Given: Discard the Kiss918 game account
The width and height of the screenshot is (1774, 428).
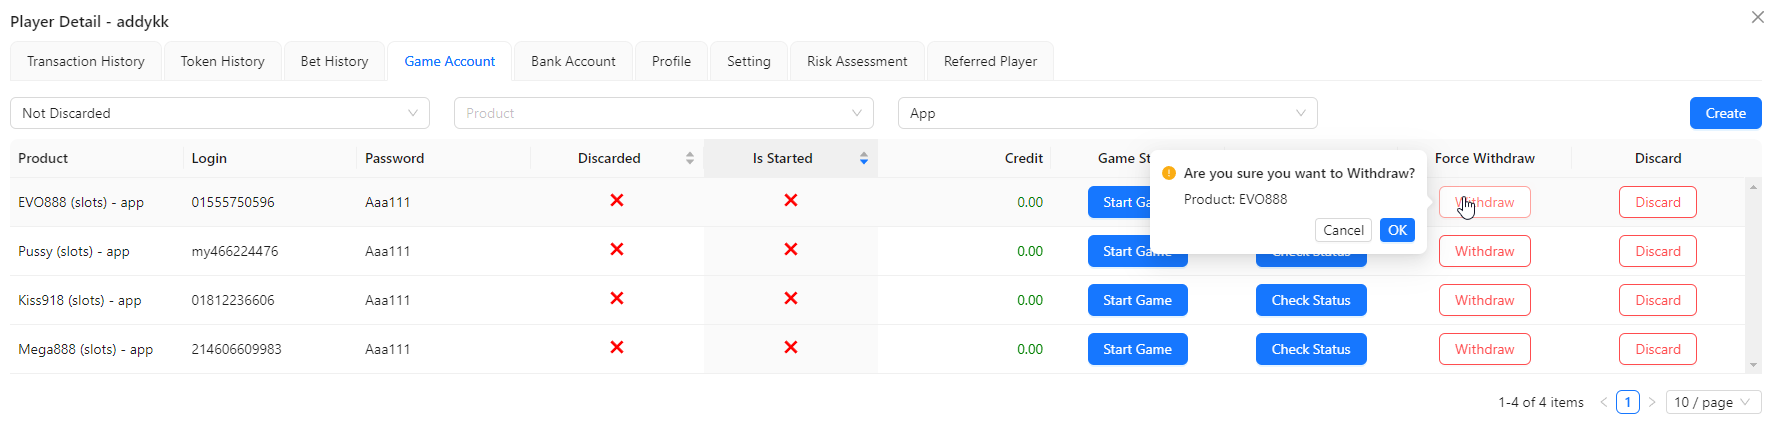Looking at the screenshot, I should [x=1657, y=300].
